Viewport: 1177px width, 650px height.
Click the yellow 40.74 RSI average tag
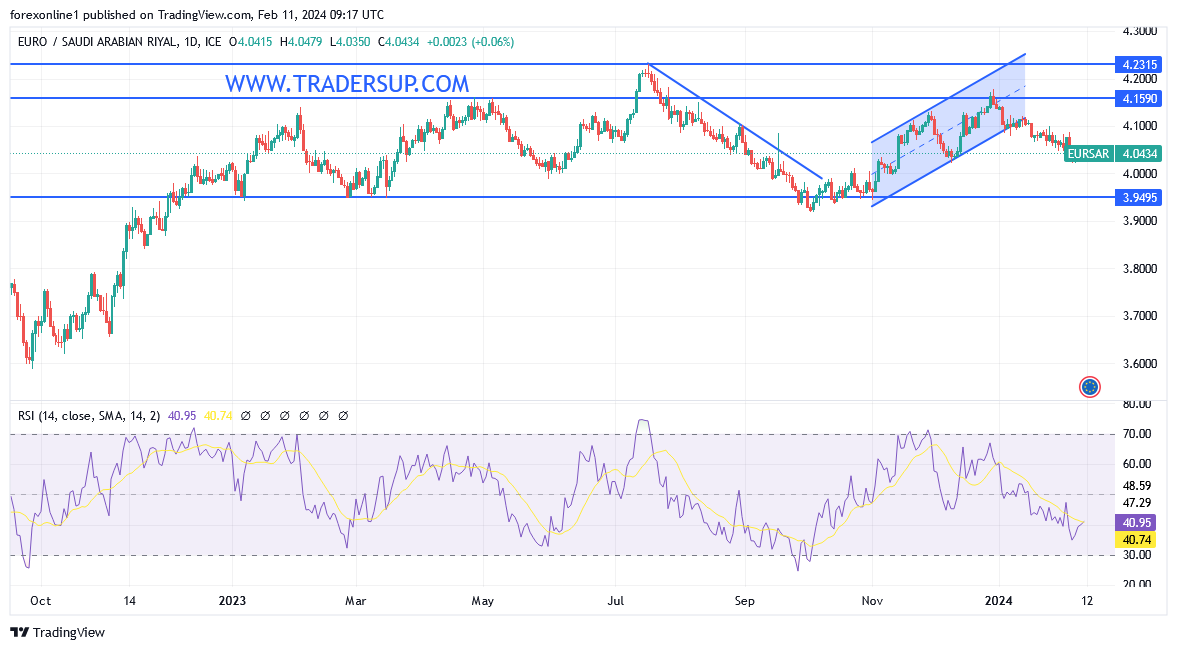click(x=1135, y=540)
